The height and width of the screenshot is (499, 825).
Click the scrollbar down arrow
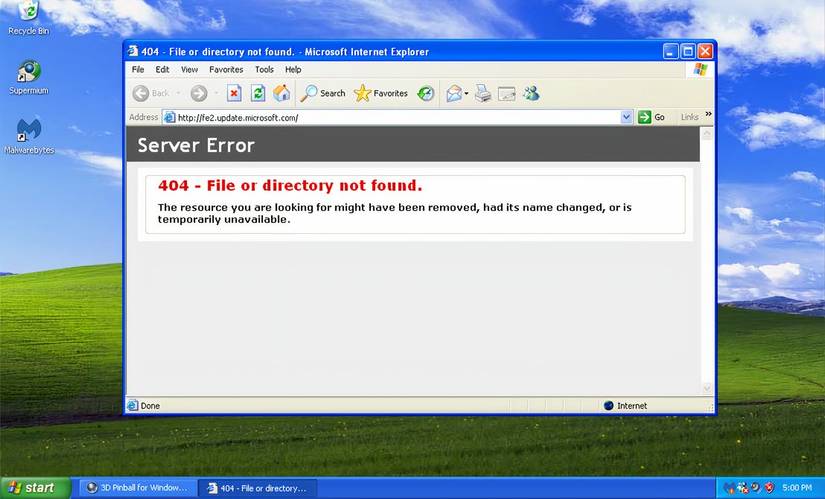coord(707,388)
